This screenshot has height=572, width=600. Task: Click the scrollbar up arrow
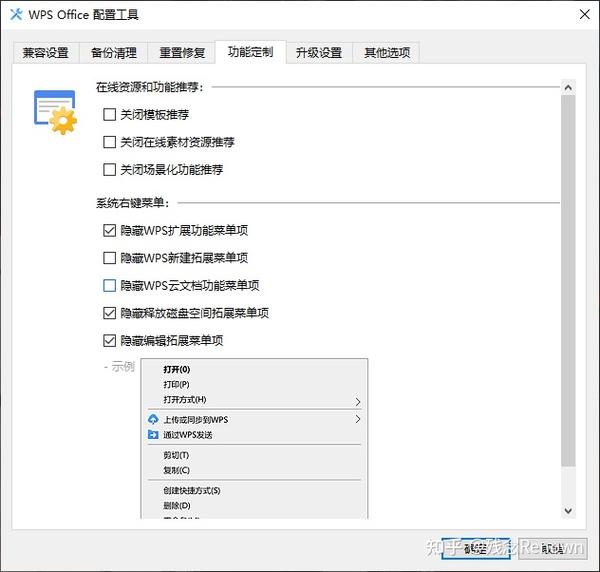[568, 88]
